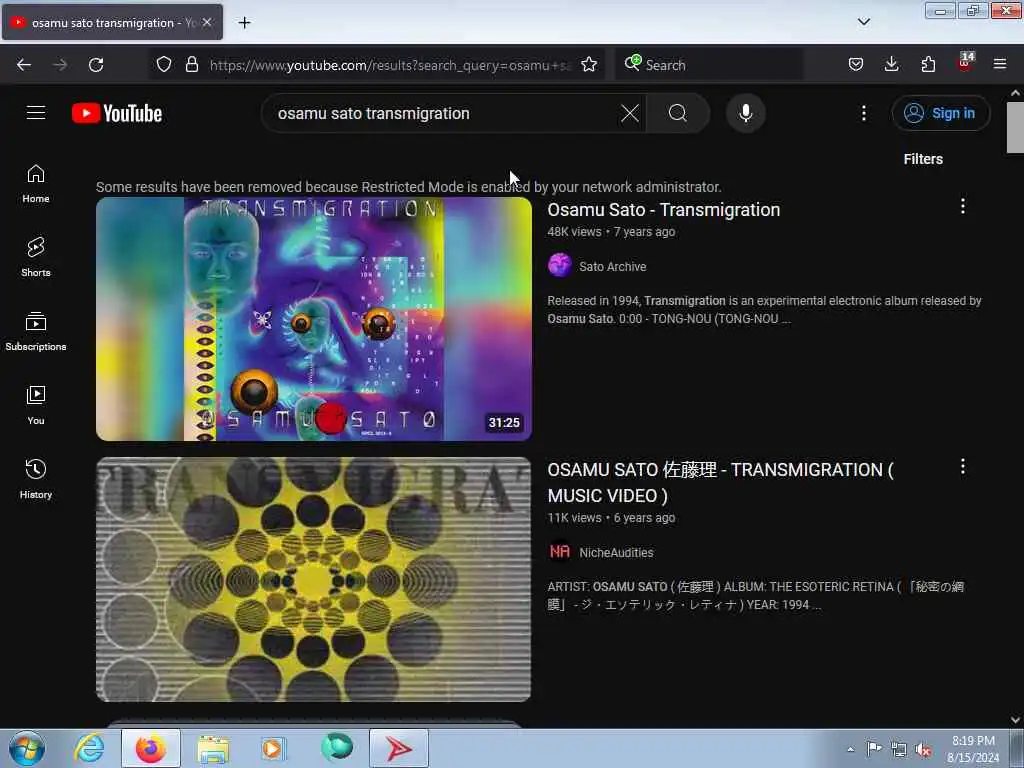The height and width of the screenshot is (768, 1024).
Task: Open the Windows Start button
Action: 27,748
